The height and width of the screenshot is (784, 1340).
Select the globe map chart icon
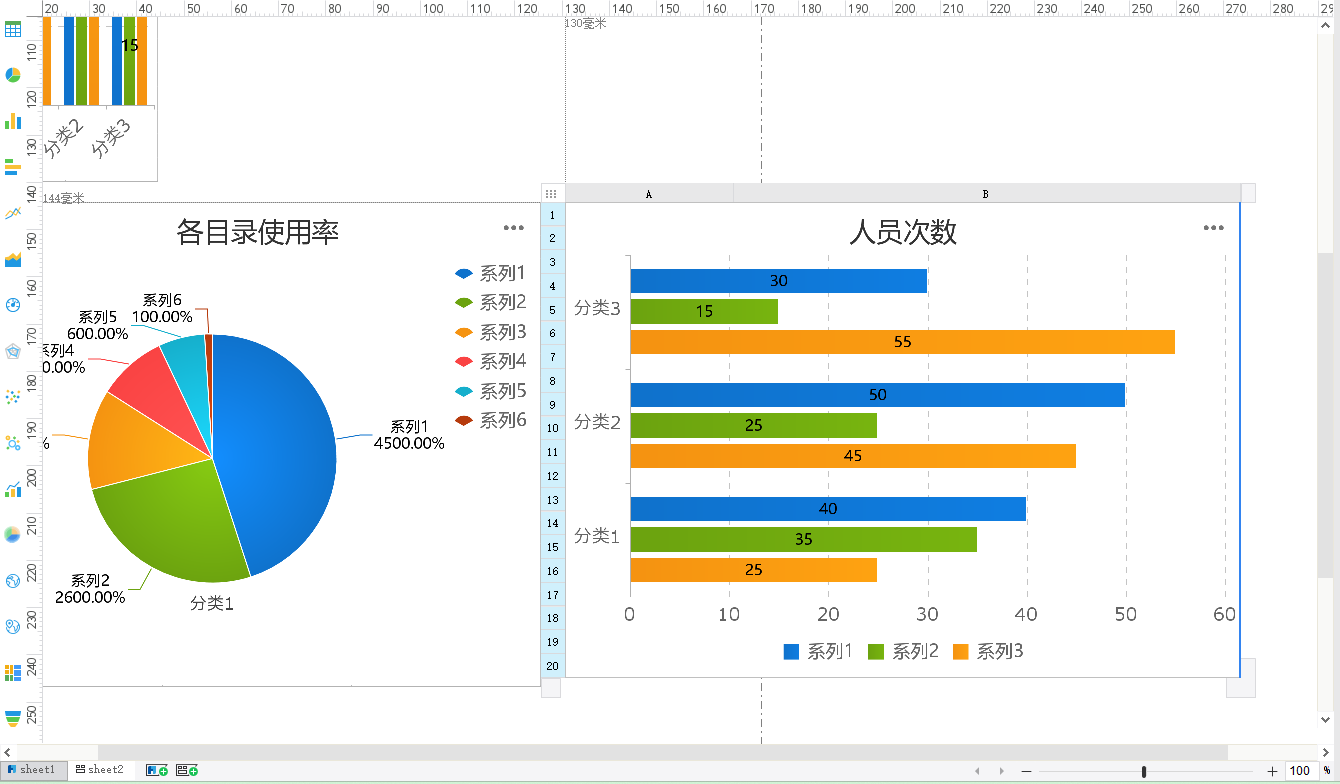pyautogui.click(x=13, y=580)
